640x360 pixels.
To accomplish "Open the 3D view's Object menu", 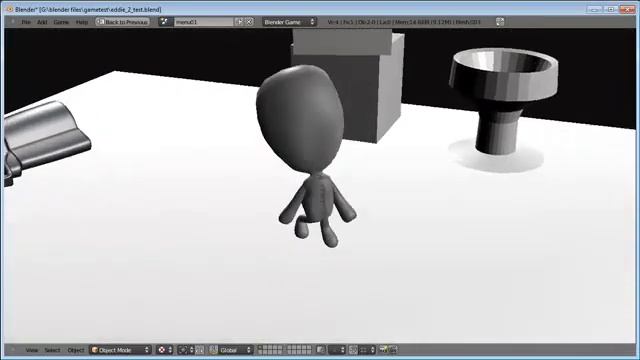I will (76, 350).
